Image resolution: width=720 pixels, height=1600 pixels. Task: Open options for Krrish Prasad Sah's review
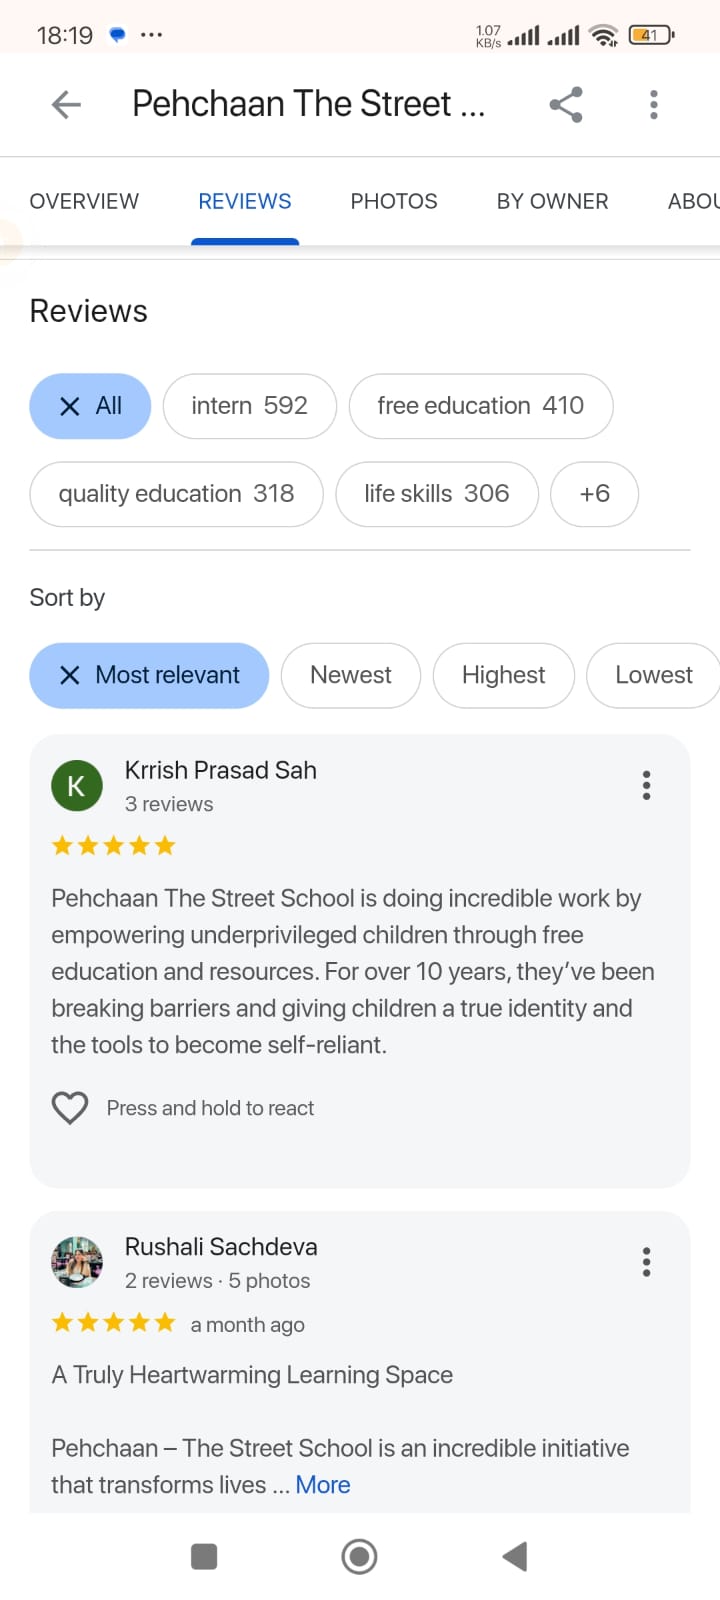click(x=647, y=786)
